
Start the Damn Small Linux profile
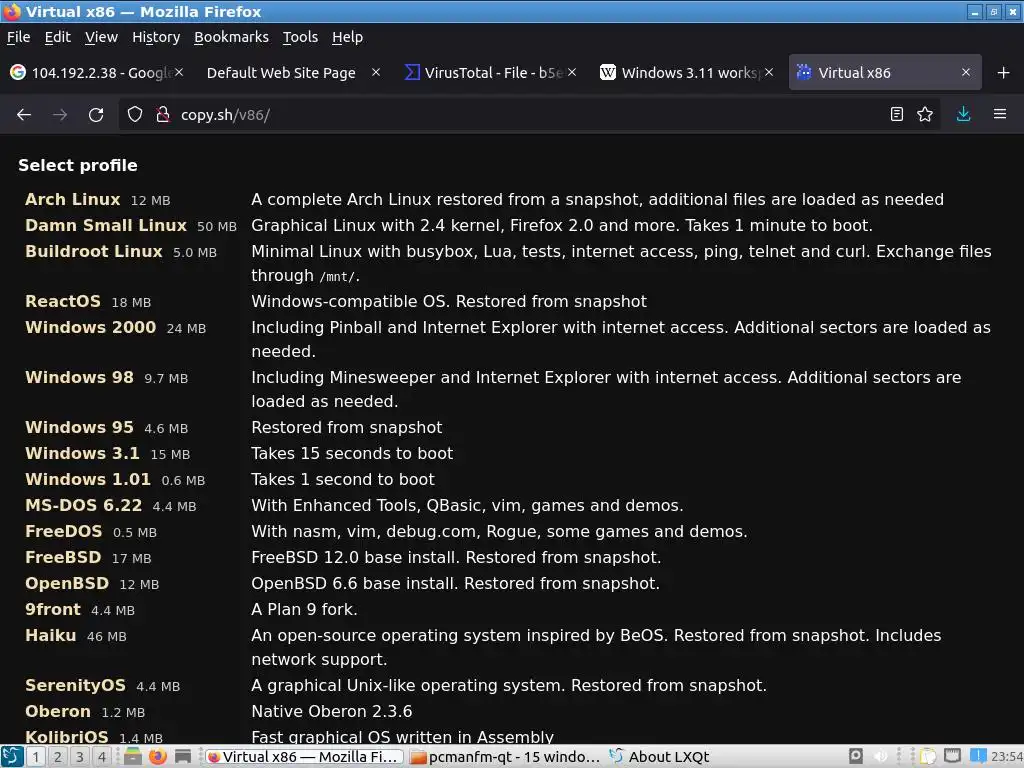point(106,225)
